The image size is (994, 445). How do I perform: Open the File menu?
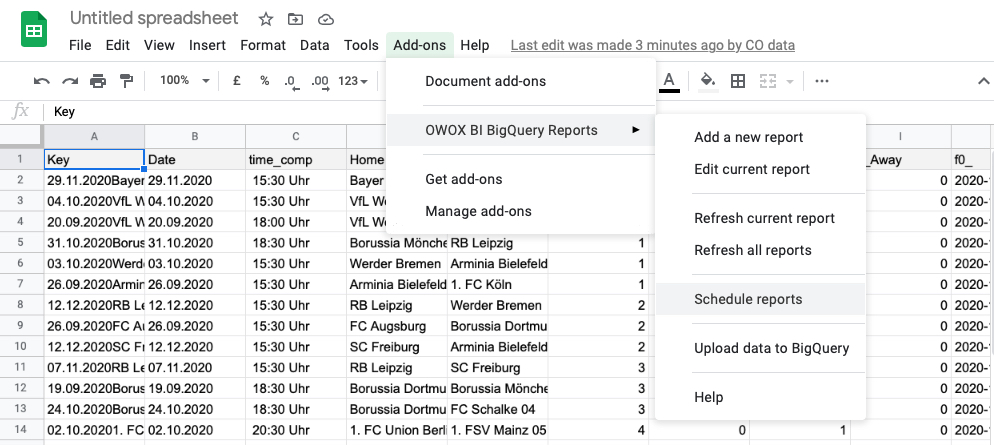(x=80, y=45)
